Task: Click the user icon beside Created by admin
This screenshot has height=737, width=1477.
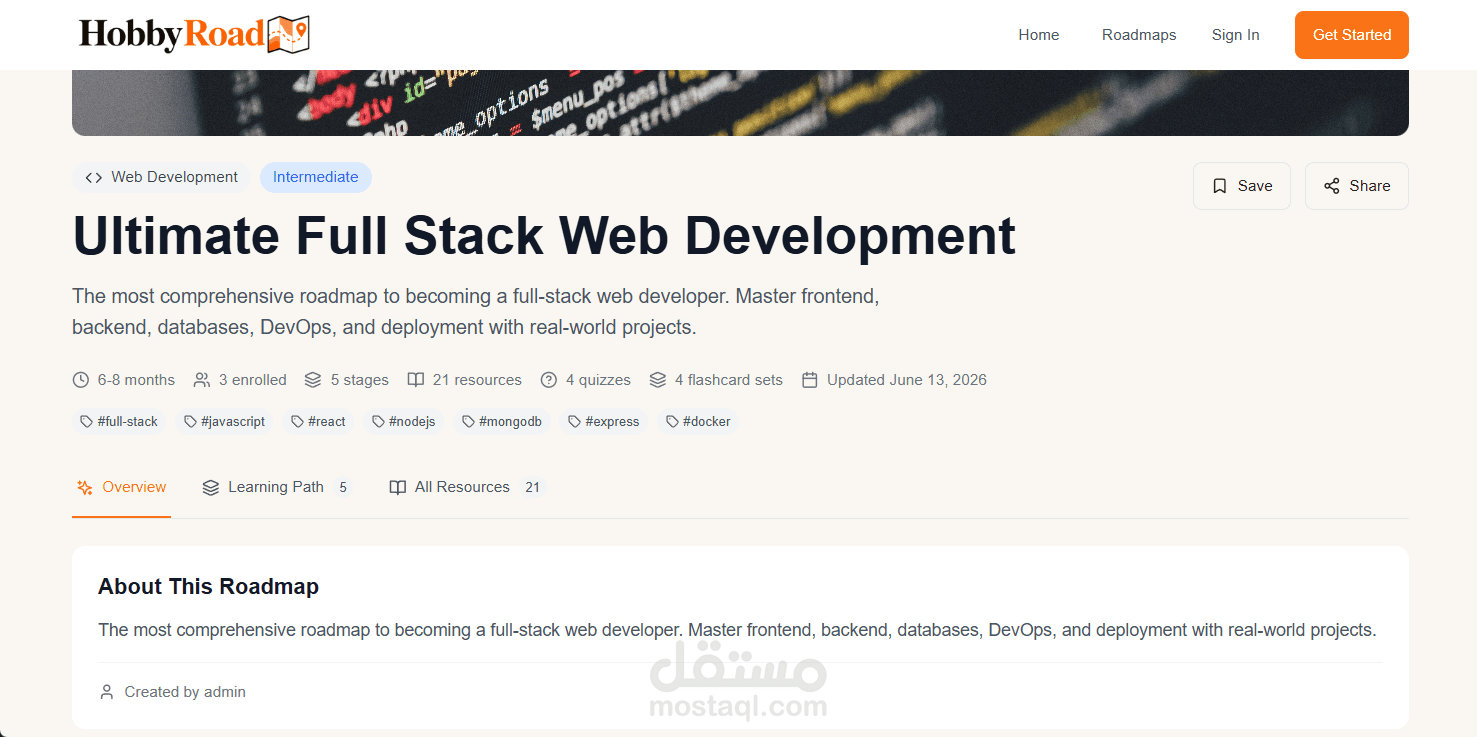Action: tap(107, 692)
